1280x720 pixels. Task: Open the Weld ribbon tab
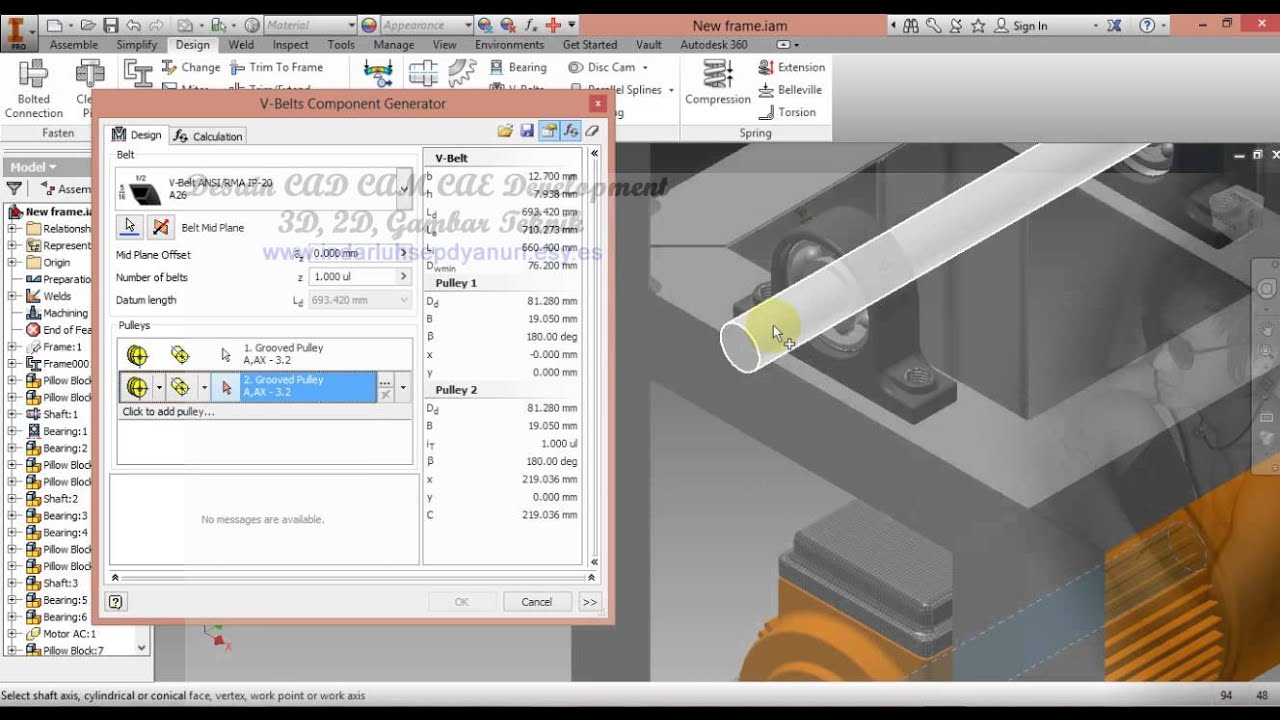click(241, 45)
